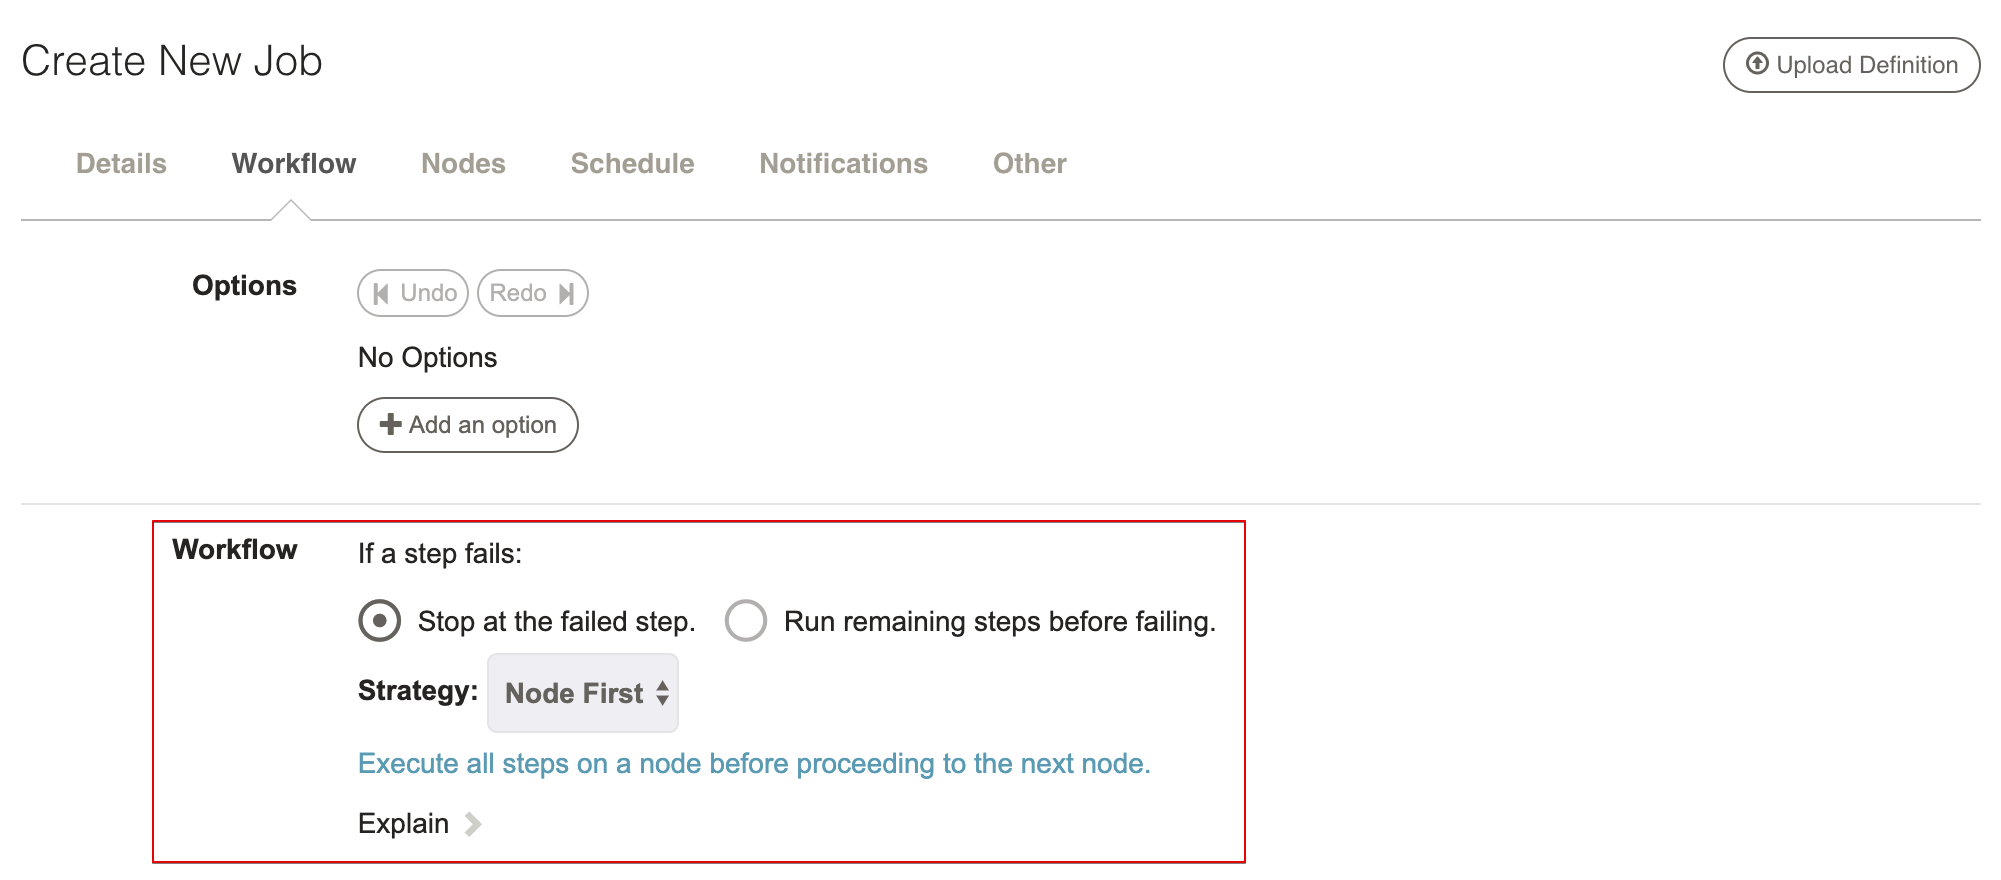Expand the Explain section chevron
The width and height of the screenshot is (2001, 880).
tap(473, 824)
